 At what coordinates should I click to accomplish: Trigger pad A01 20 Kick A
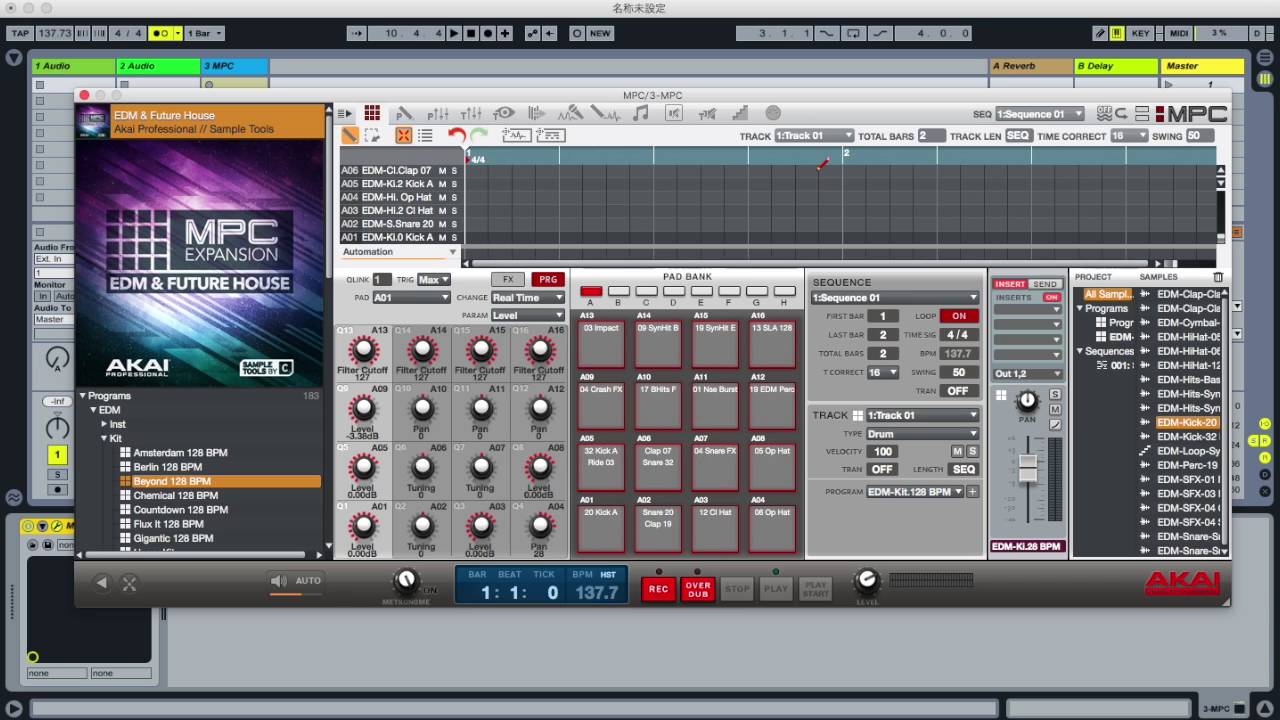pos(600,529)
